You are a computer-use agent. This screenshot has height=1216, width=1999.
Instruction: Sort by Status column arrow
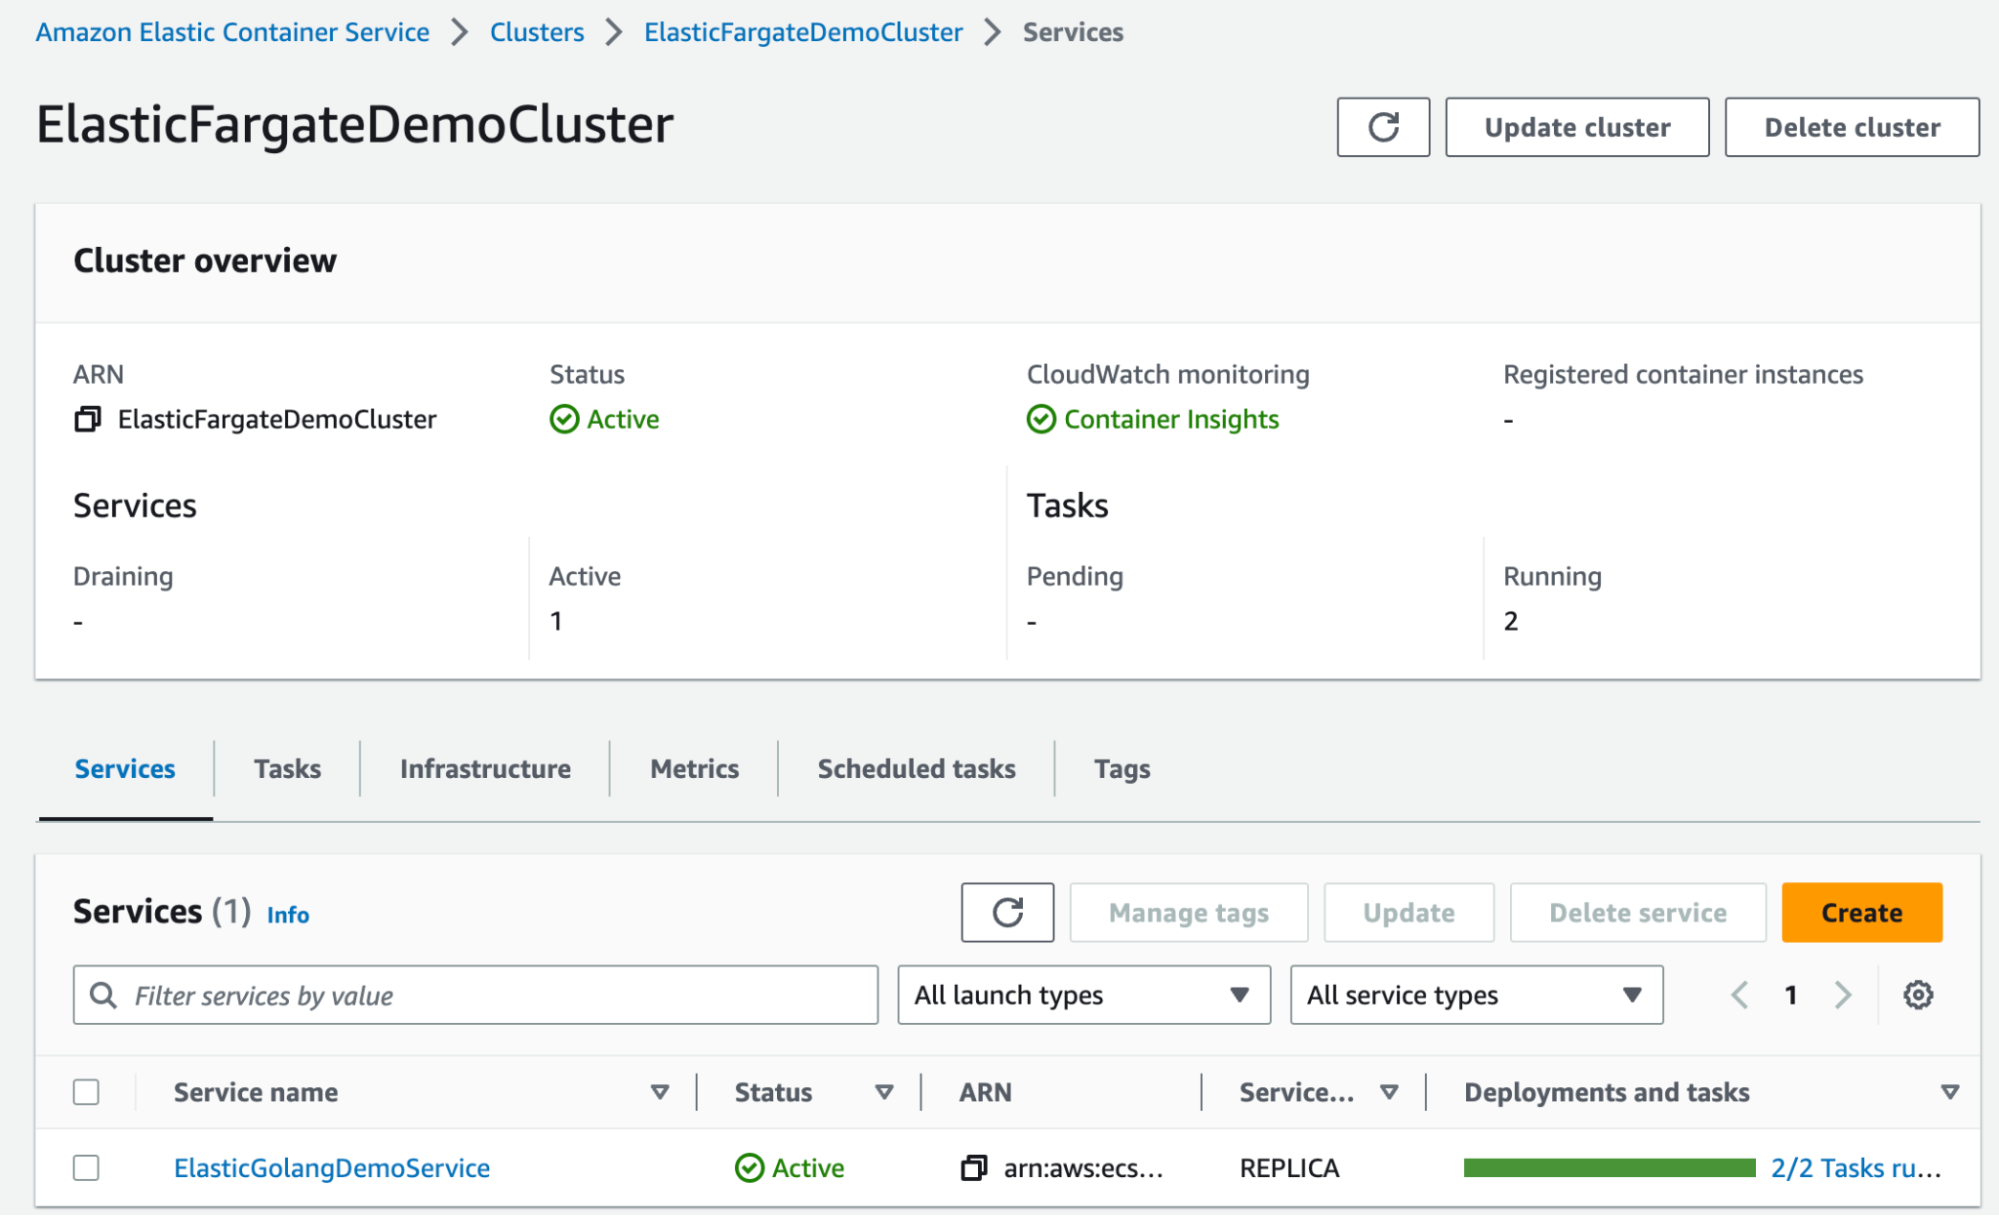(884, 1092)
